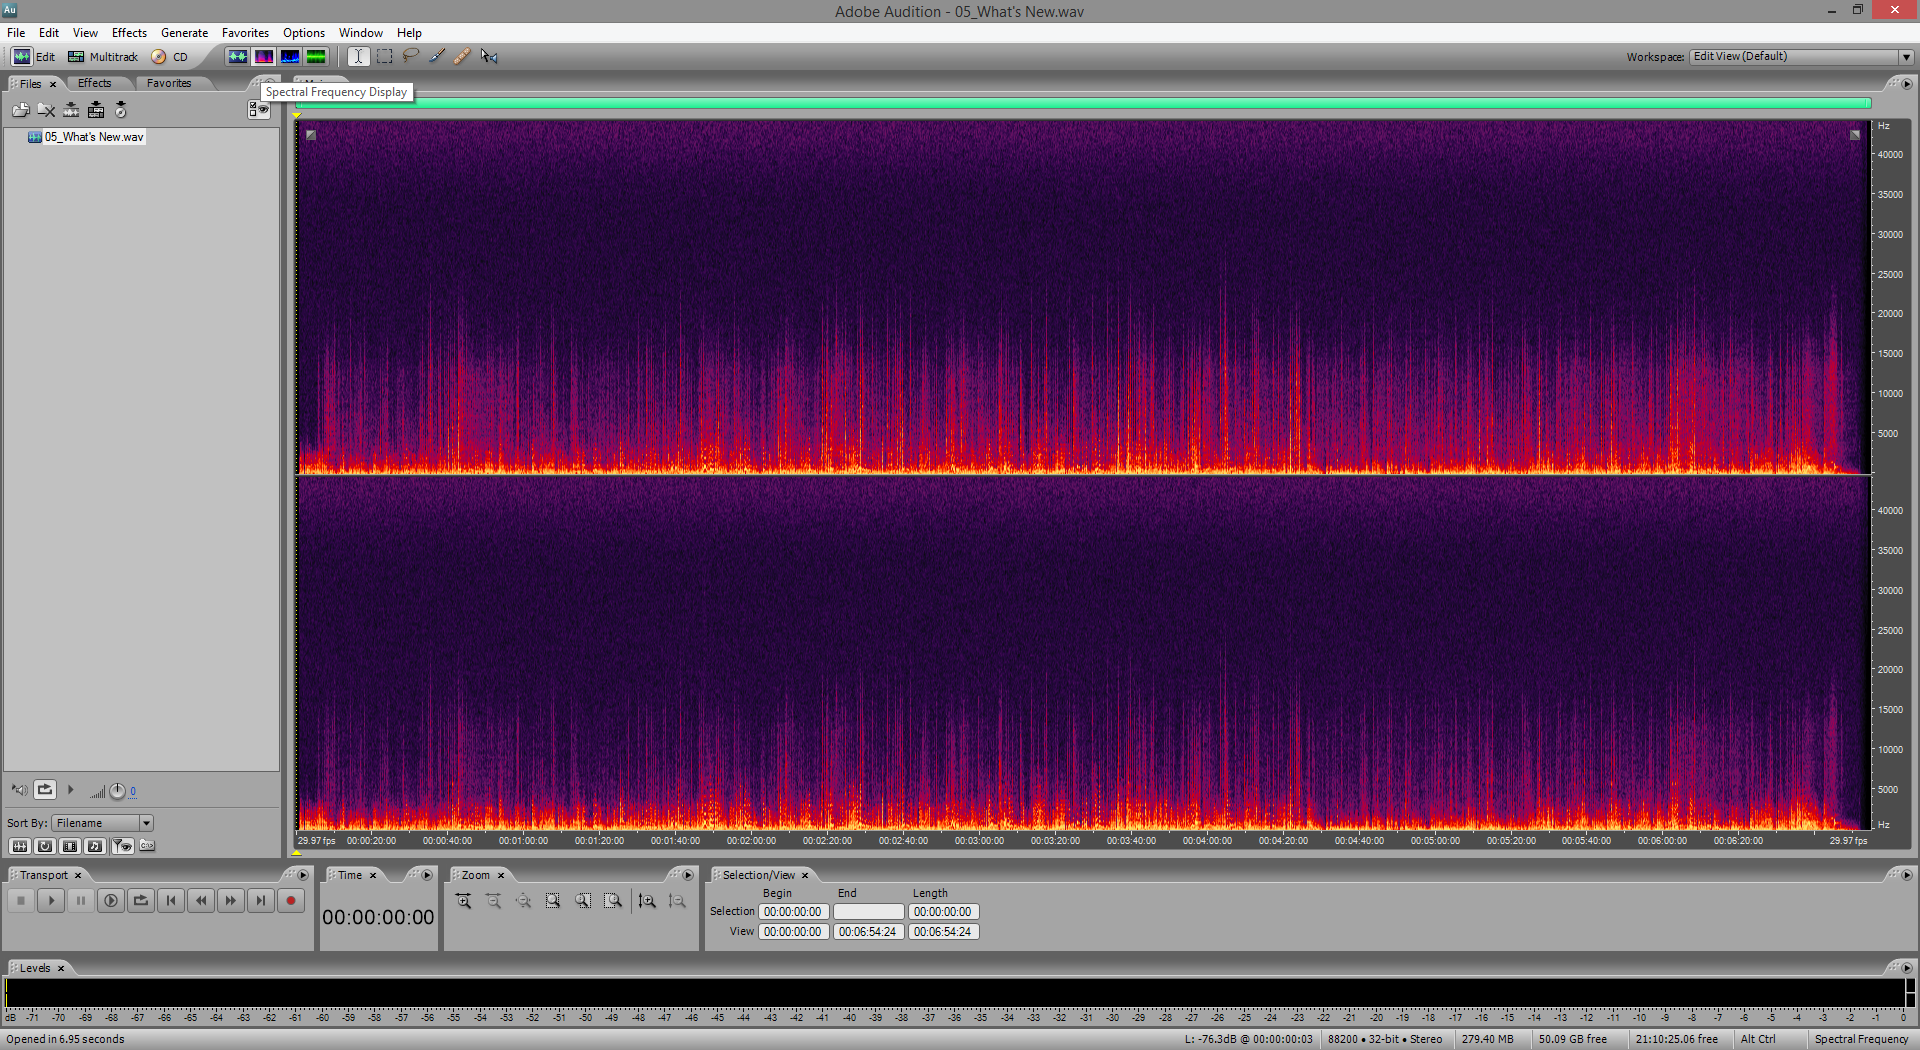This screenshot has width=1920, height=1050.
Task: Click the Zoom To Selection icon
Action: click(553, 901)
